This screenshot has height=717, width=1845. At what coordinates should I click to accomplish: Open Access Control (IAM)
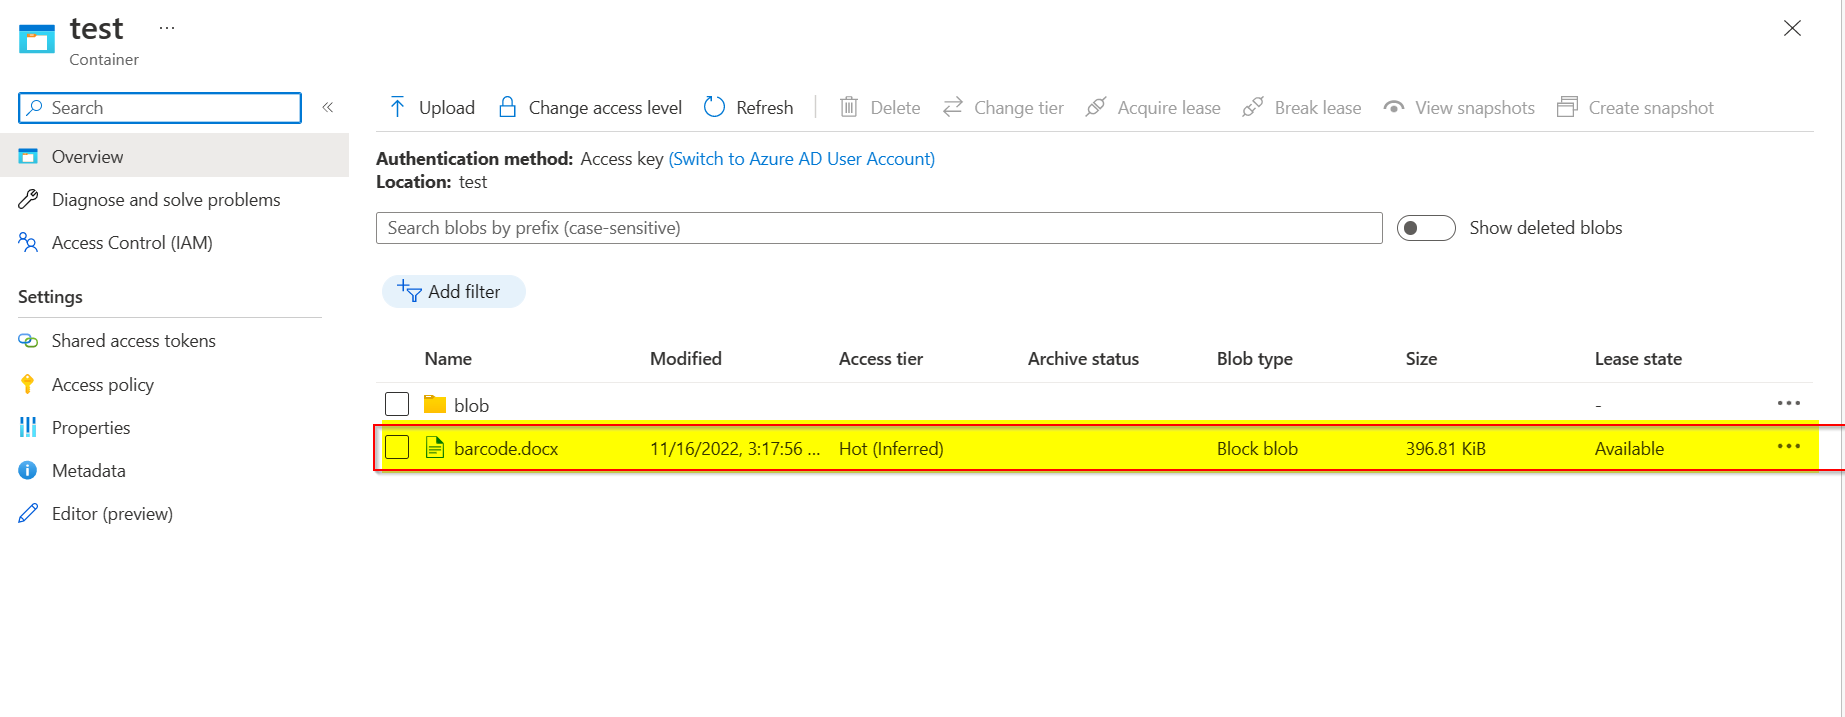click(132, 243)
